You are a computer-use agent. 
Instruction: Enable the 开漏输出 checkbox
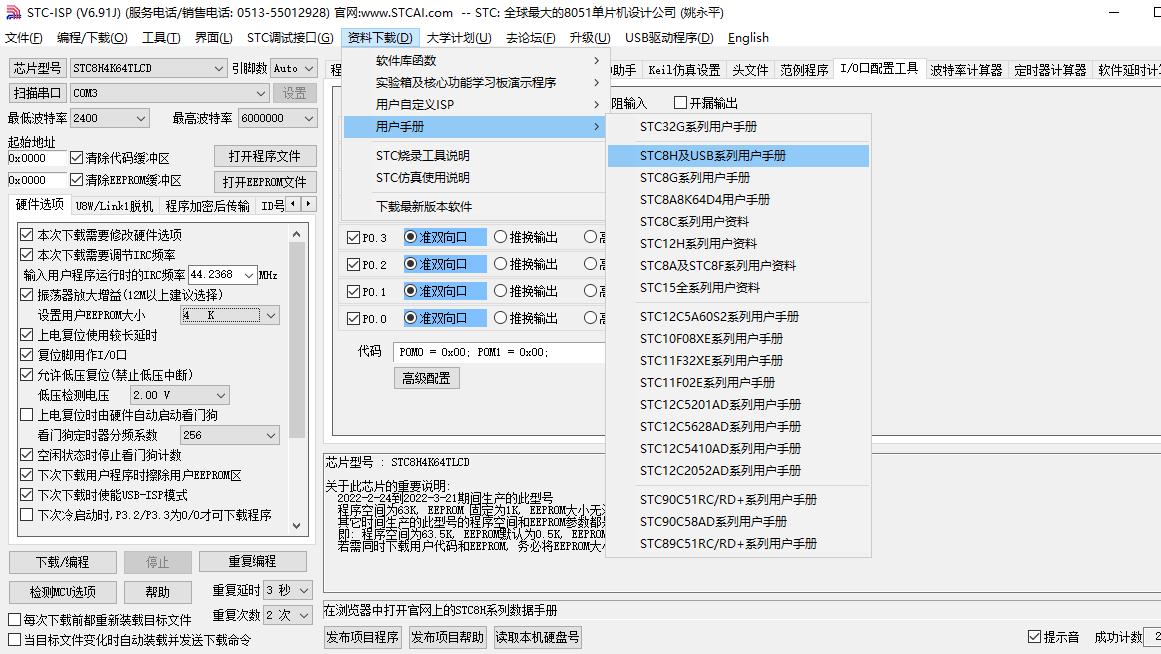680,102
